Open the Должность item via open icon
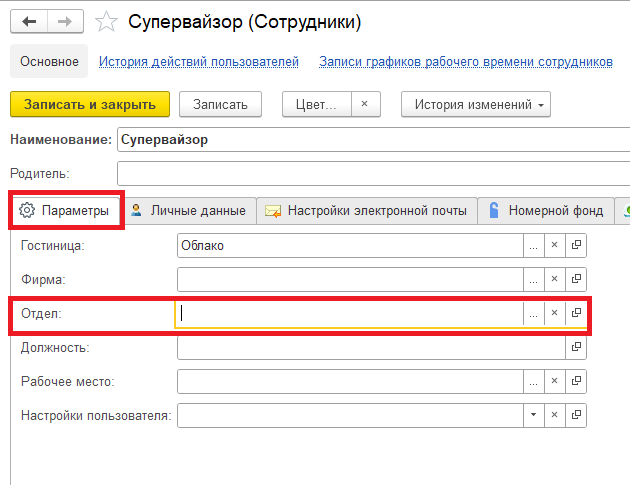Viewport: 630px width, 485px height. (x=576, y=347)
